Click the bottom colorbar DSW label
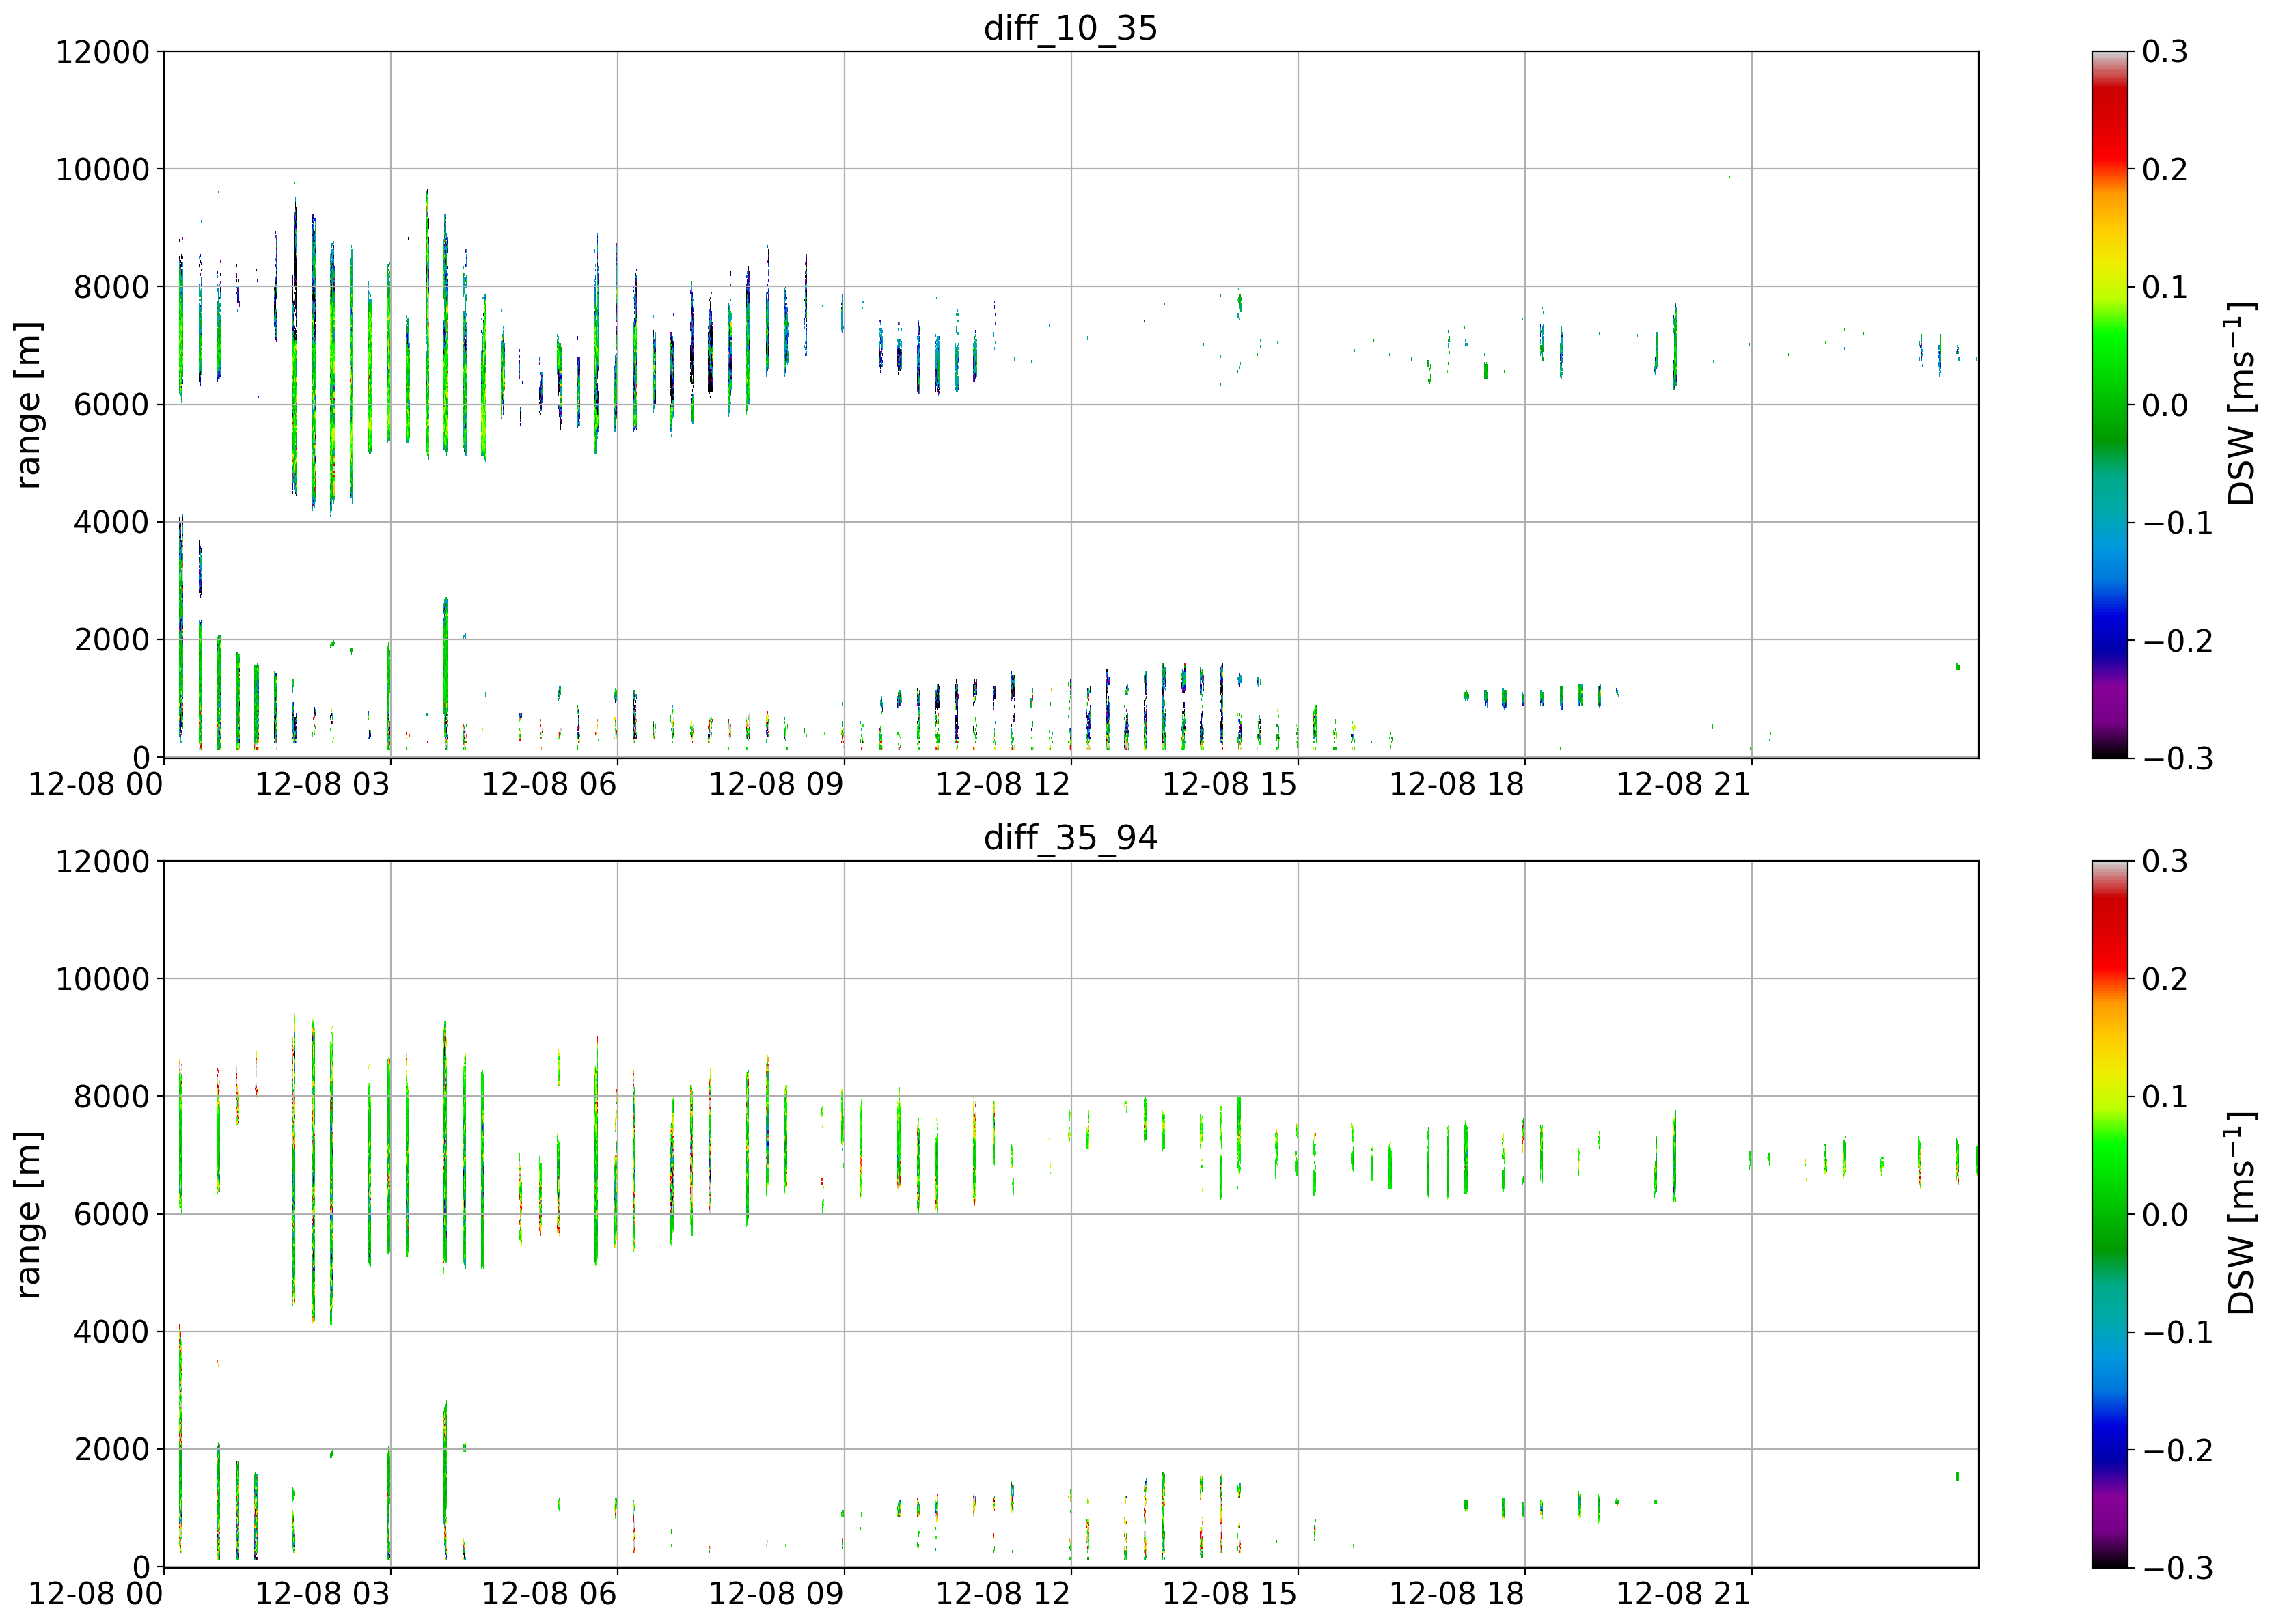 pyautogui.click(x=2241, y=1214)
